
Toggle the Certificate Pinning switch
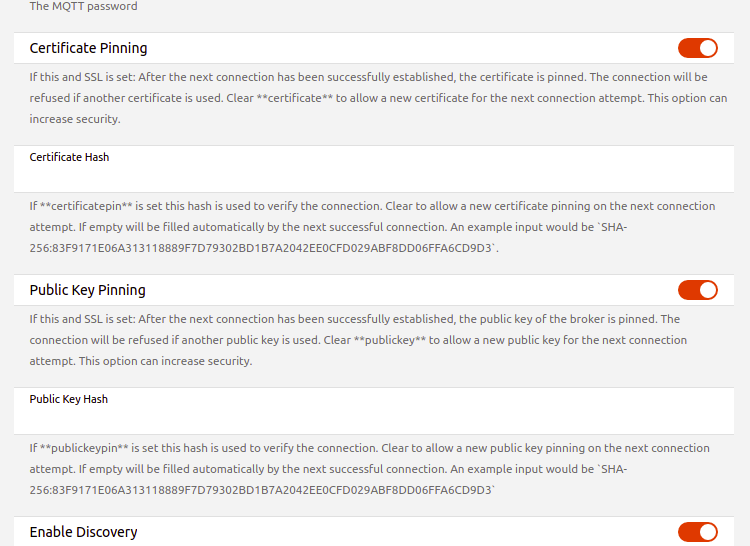click(x=697, y=48)
